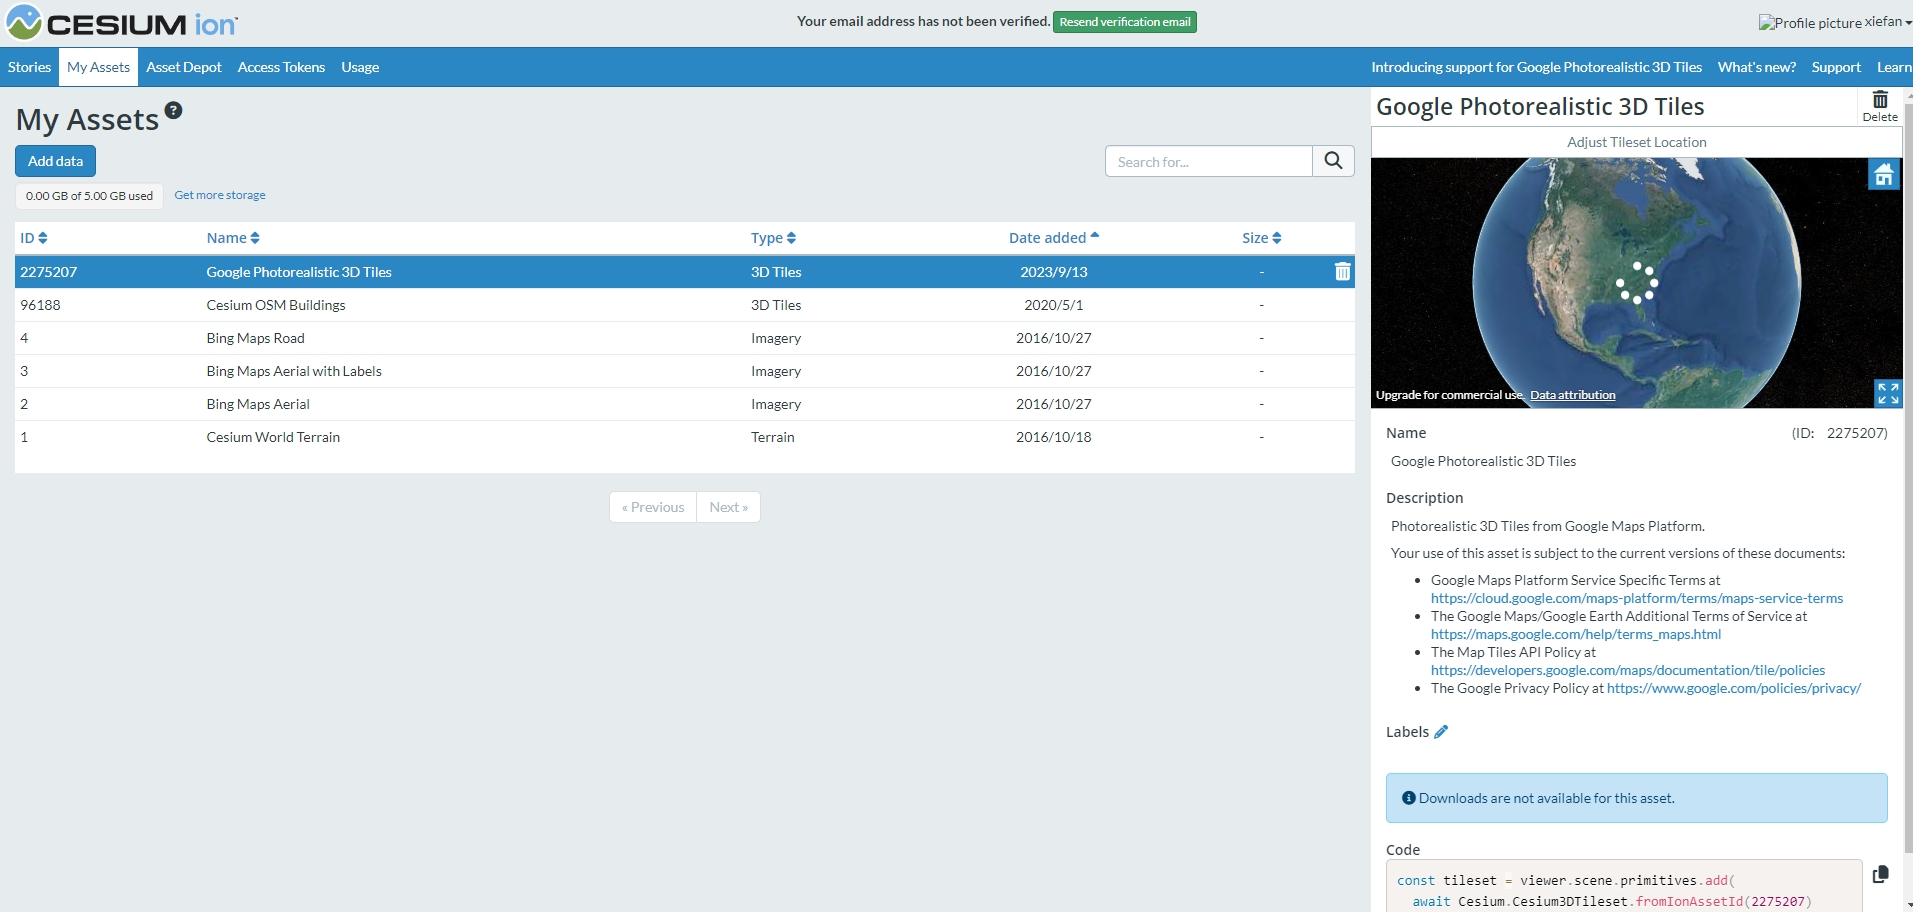Open the Access Tokens tab
This screenshot has height=912, width=1913.
[x=281, y=67]
